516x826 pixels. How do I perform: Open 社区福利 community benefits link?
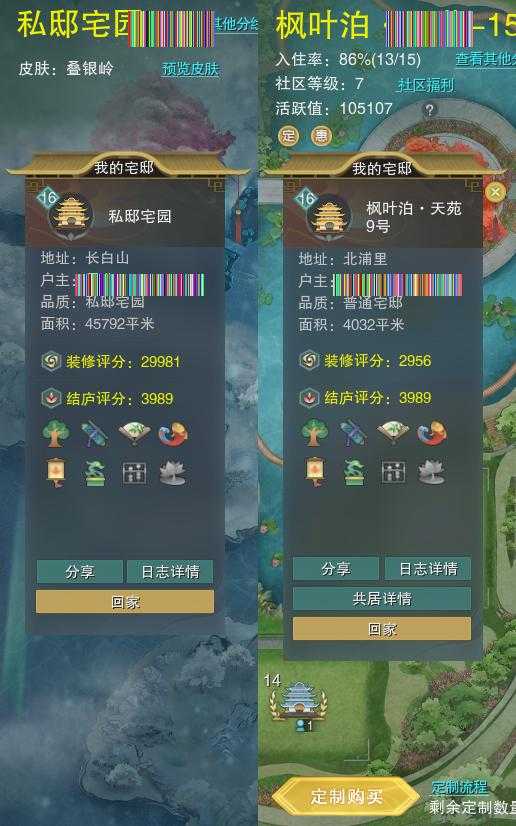click(x=425, y=85)
